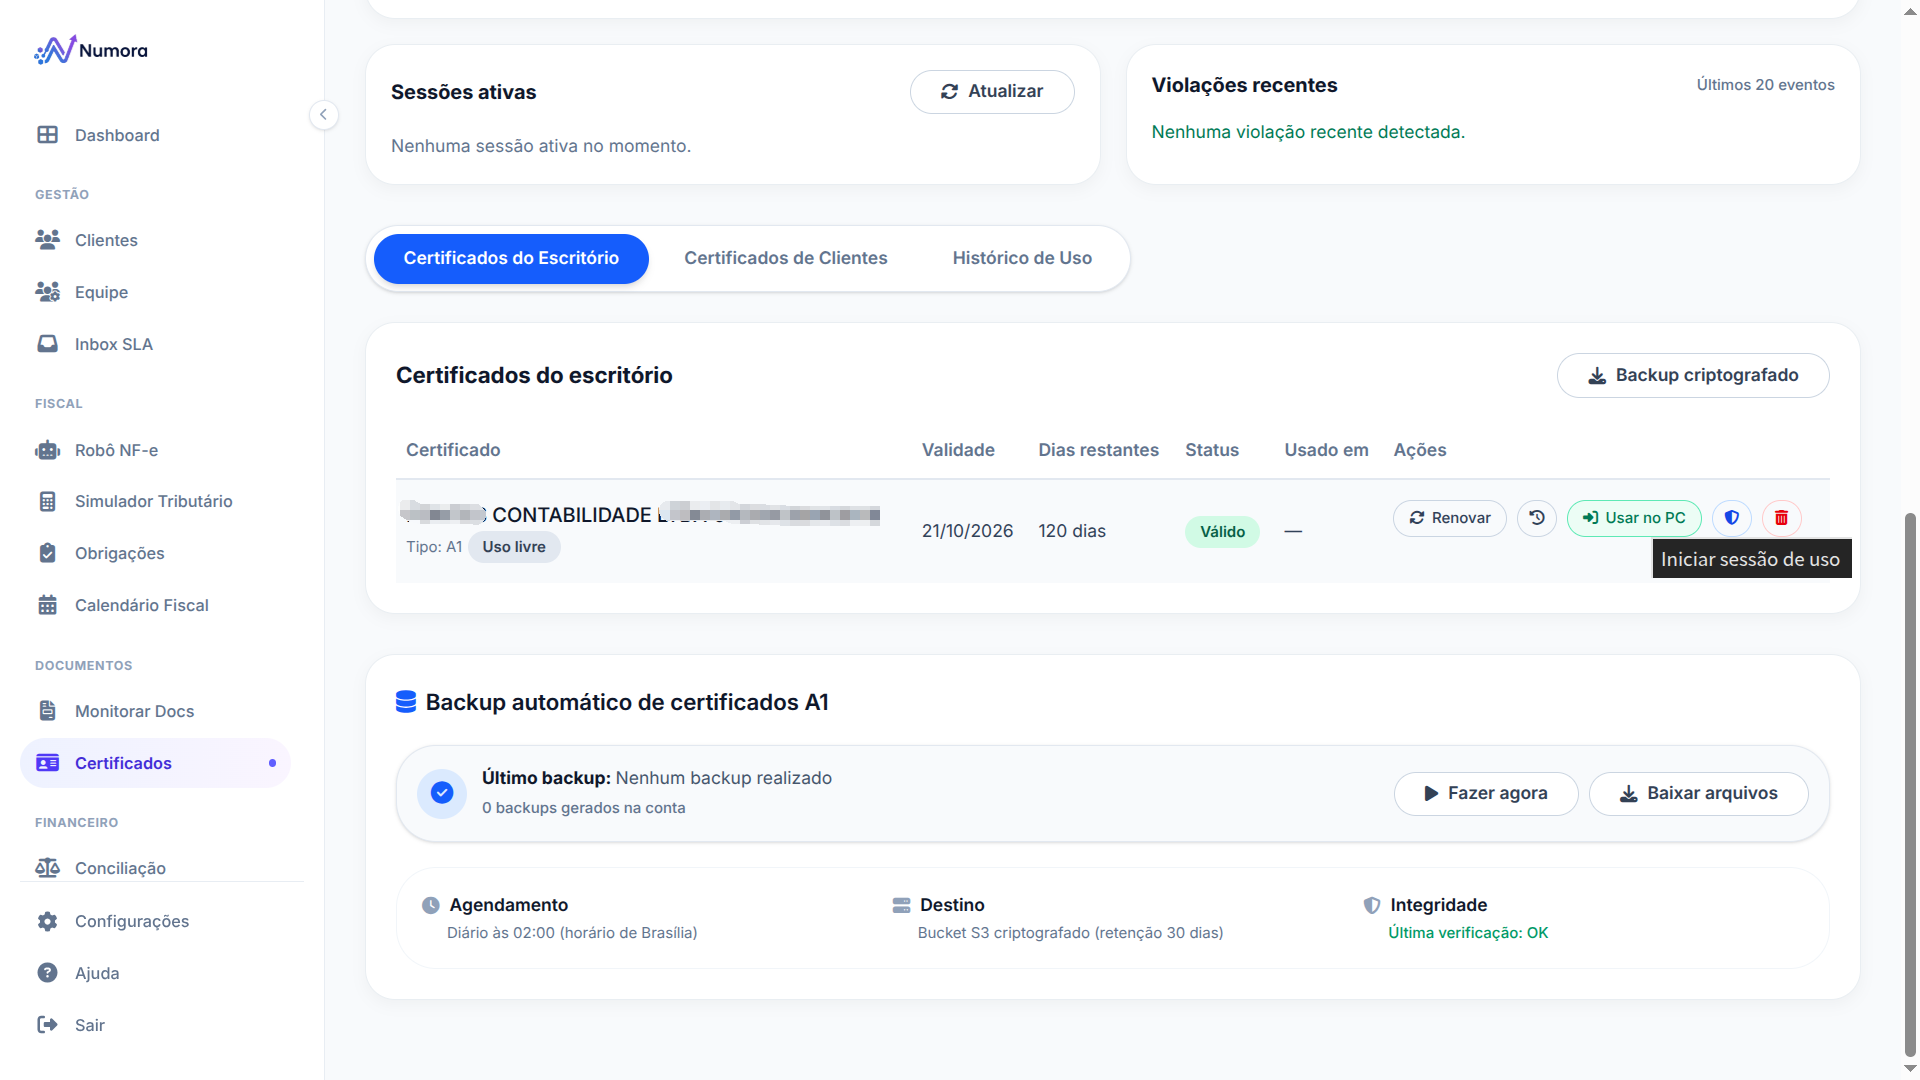Screen dimensions: 1920x1080
Task: Click the Uso livre badge
Action: tap(514, 547)
